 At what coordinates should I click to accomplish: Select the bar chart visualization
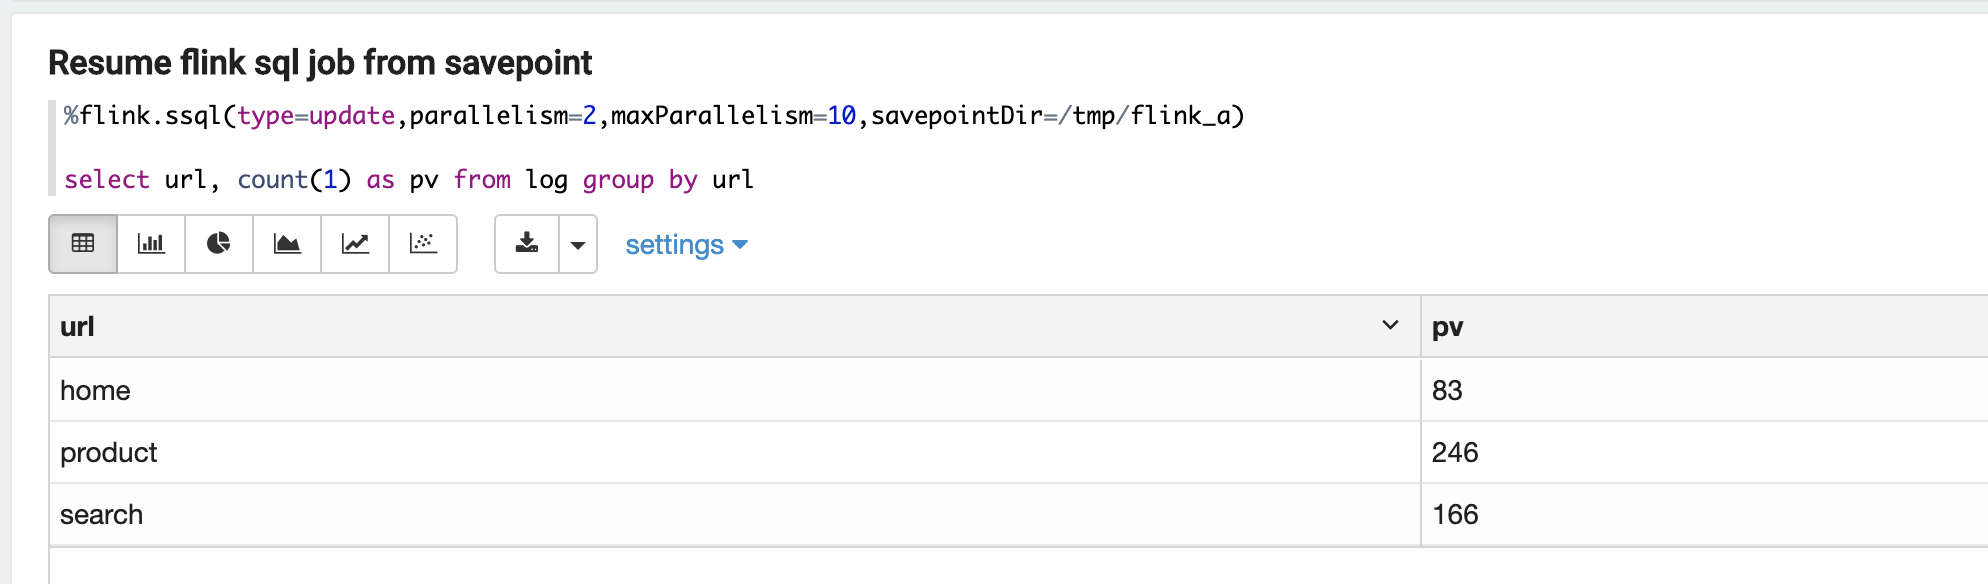(151, 244)
